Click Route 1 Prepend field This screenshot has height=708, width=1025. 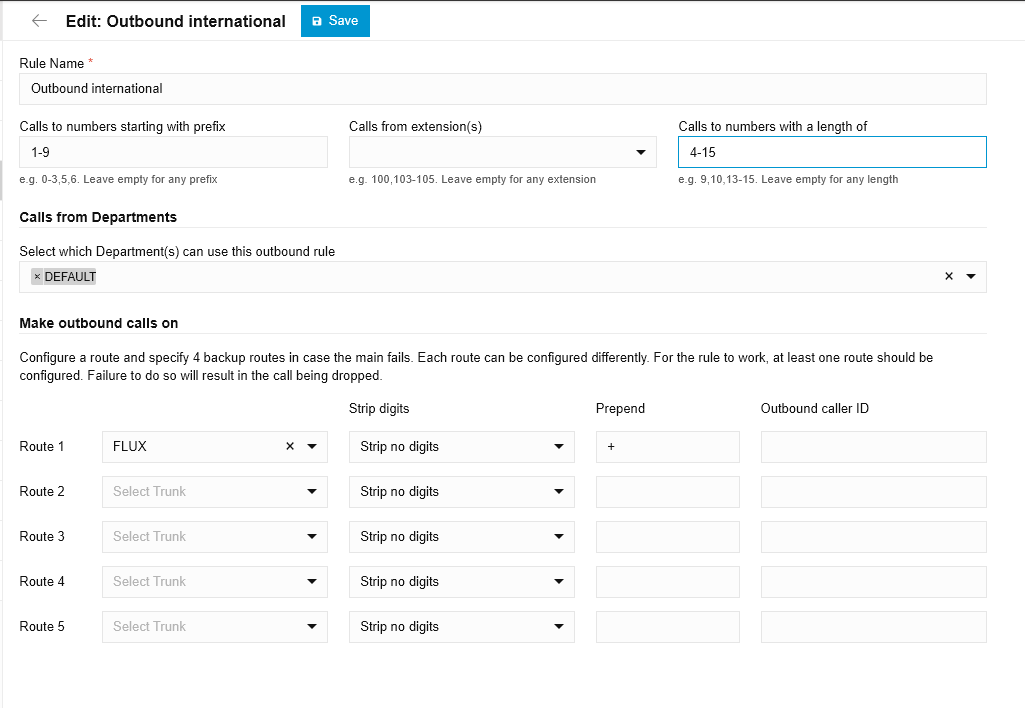tap(667, 447)
